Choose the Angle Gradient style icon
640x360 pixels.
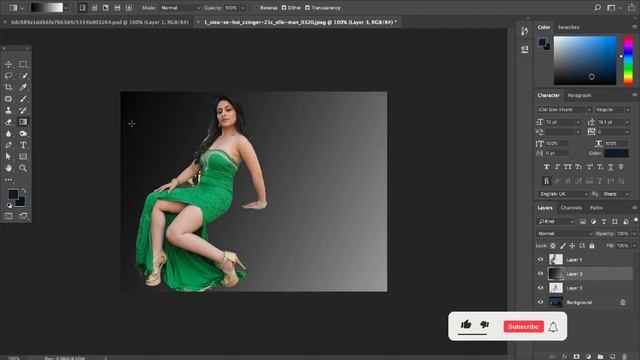click(x=105, y=8)
